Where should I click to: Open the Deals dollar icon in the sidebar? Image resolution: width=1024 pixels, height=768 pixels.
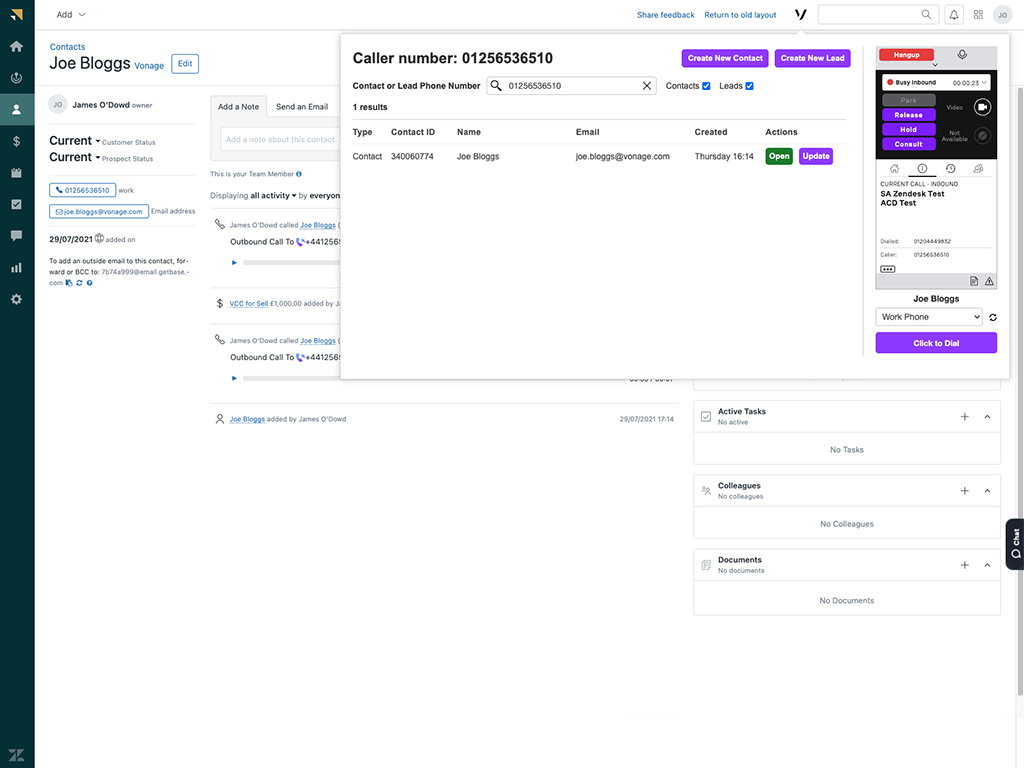coord(16,141)
